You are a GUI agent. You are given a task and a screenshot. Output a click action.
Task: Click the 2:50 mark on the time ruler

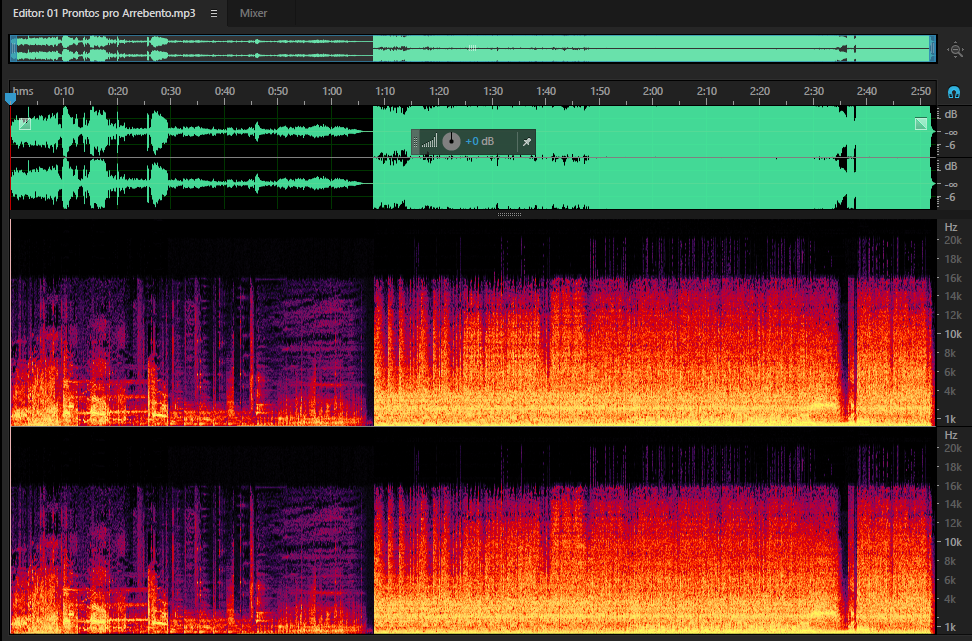(921, 91)
